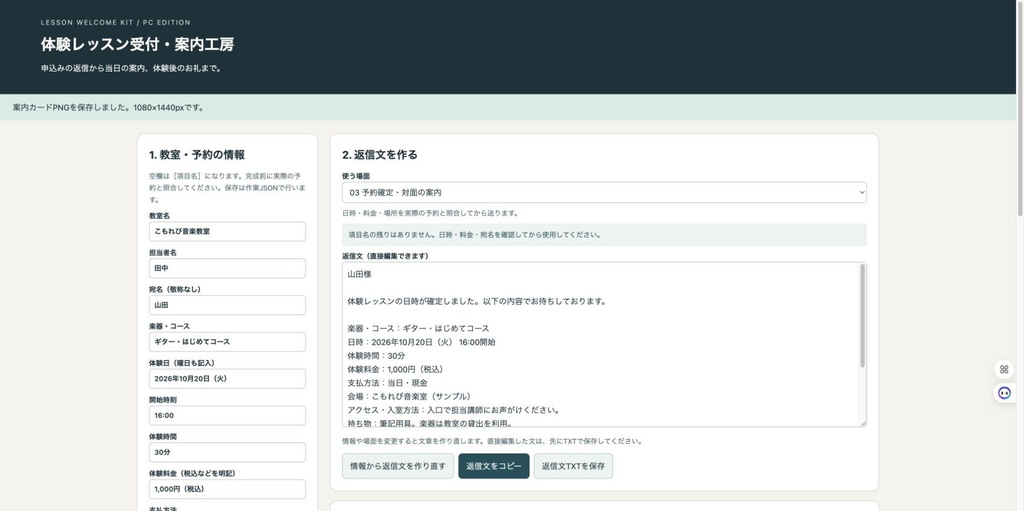Image resolution: width=1024 pixels, height=511 pixels.
Task: Click the 楽器・コース：ギター reply line
Action: (419, 329)
